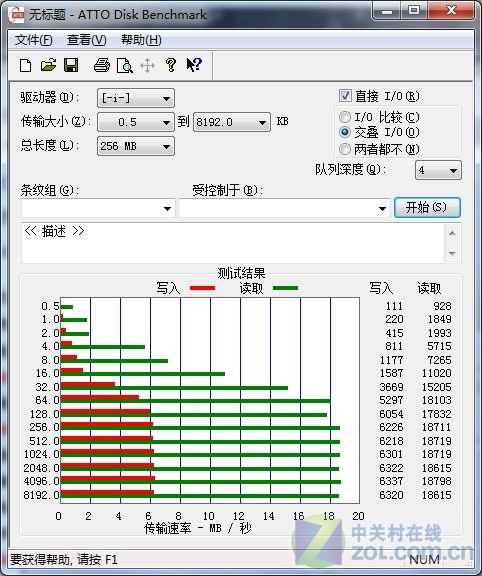The image size is (482, 576).
Task: Click the red 写入 legend swatch
Action: 202,288
